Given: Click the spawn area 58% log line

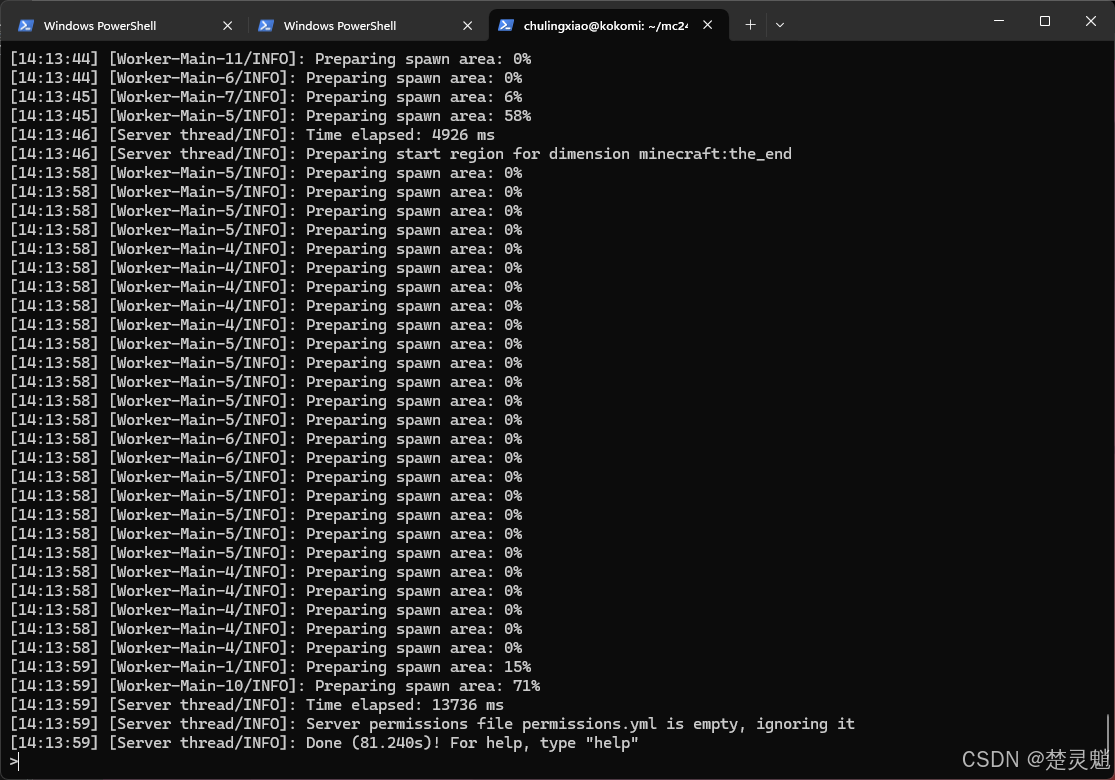Looking at the screenshot, I should pyautogui.click(x=270, y=116).
